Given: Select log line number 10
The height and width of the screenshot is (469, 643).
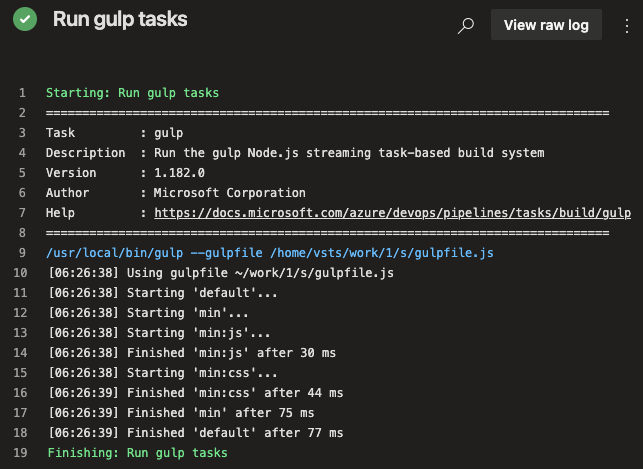Looking at the screenshot, I should click(x=21, y=273).
